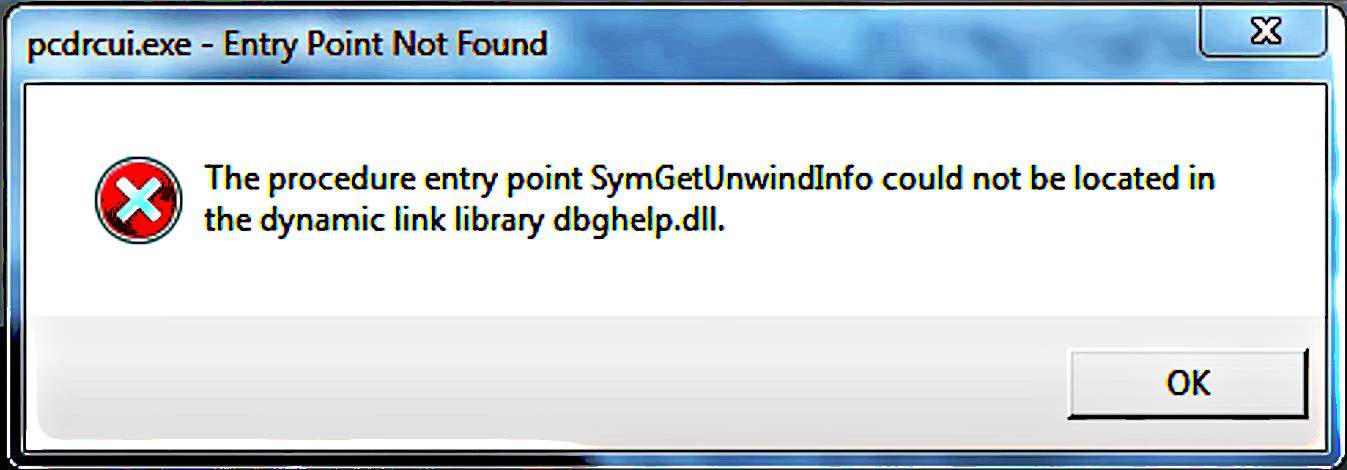The width and height of the screenshot is (1347, 470).
Task: Click the blank area right of the message text
Action: 1270,200
